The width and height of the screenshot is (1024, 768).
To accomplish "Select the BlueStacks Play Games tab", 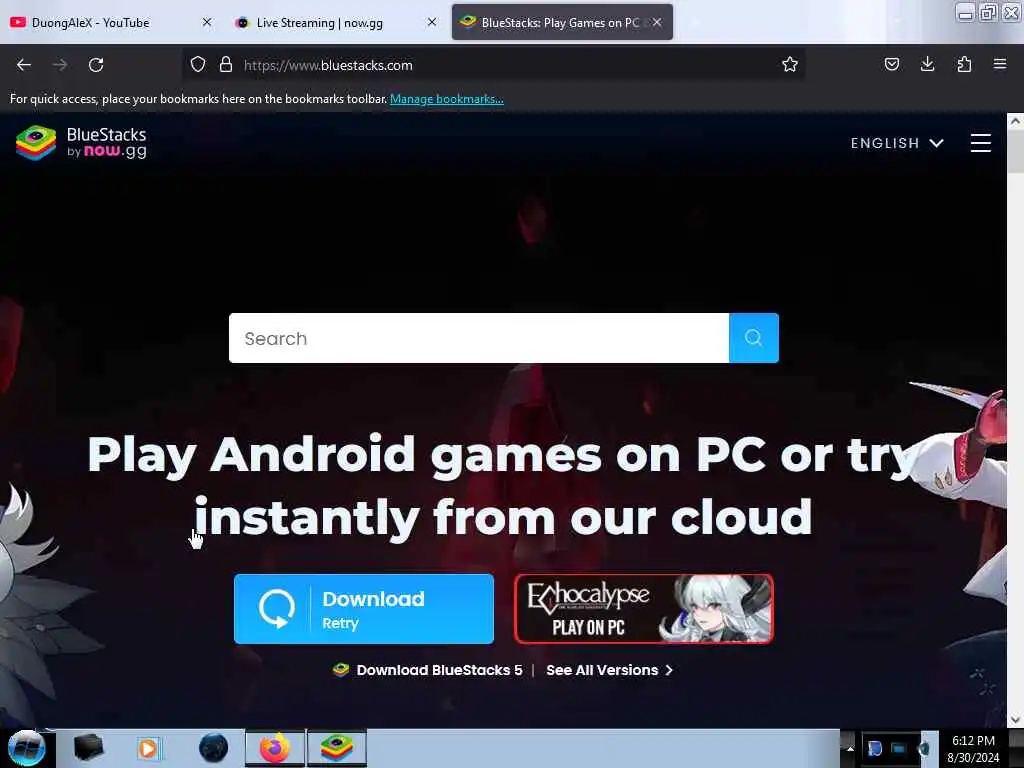I will click(562, 22).
